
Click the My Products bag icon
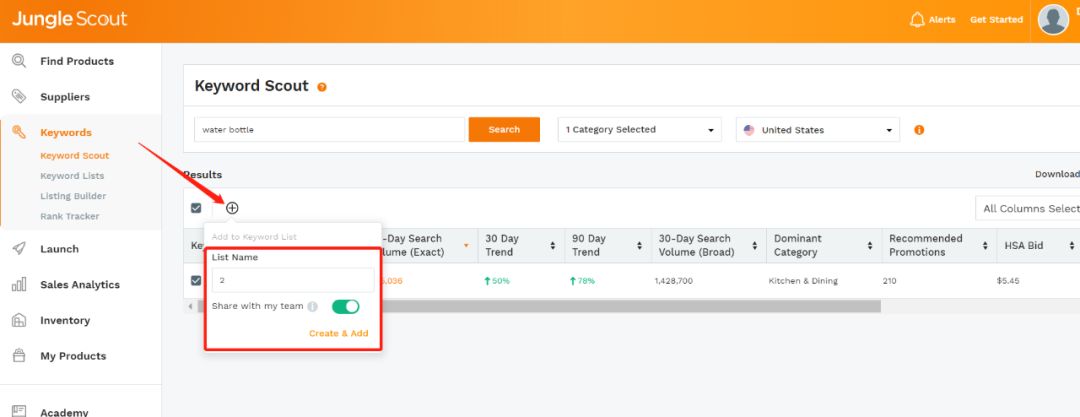pos(19,356)
